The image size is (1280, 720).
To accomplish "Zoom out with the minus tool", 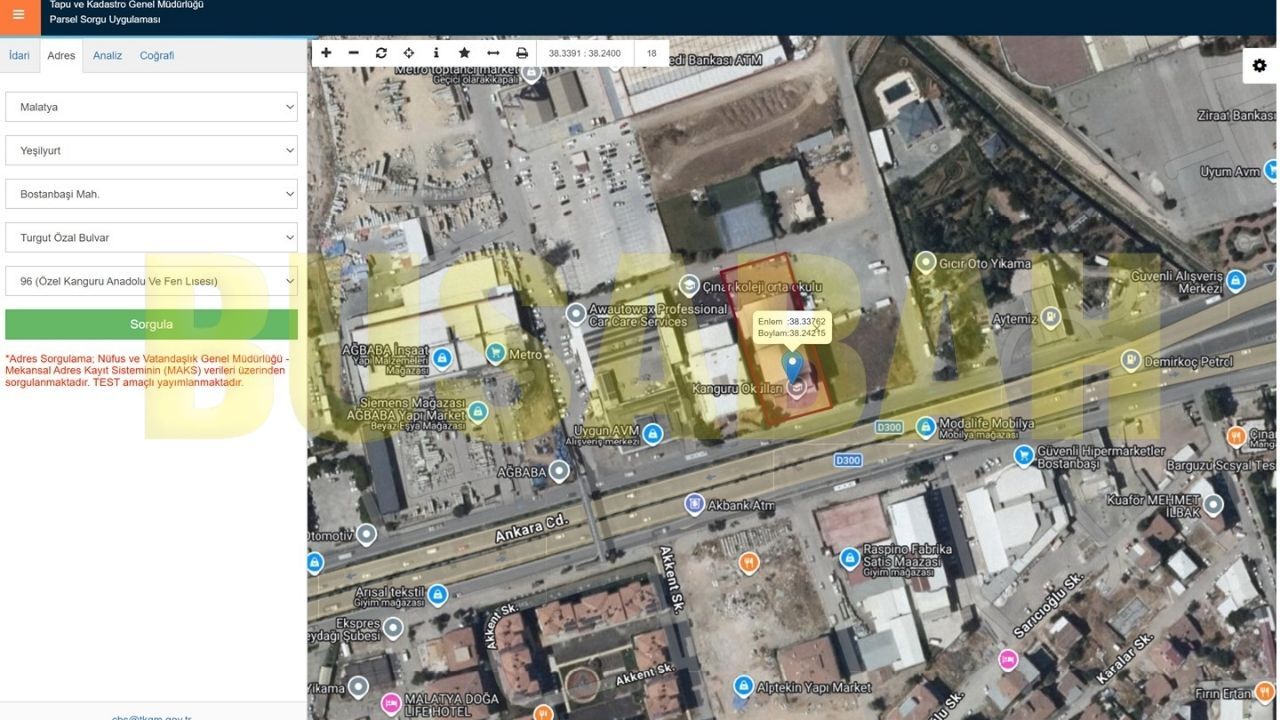I will [353, 53].
